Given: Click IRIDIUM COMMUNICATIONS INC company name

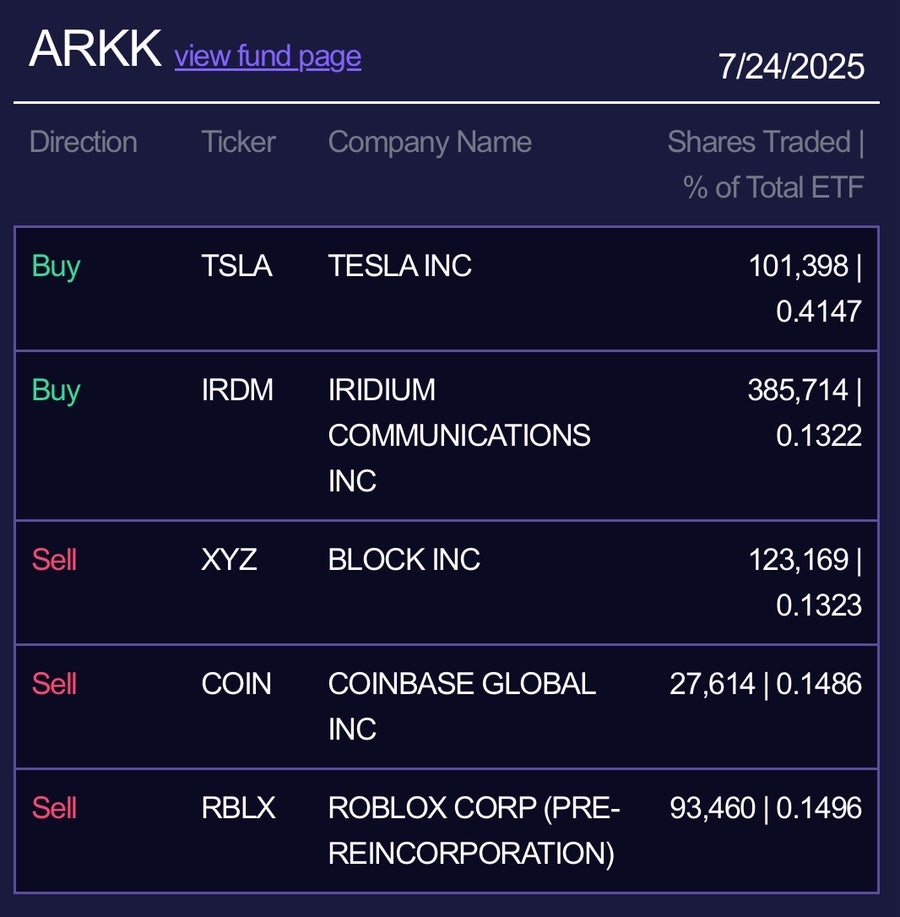Looking at the screenshot, I should [x=459, y=436].
